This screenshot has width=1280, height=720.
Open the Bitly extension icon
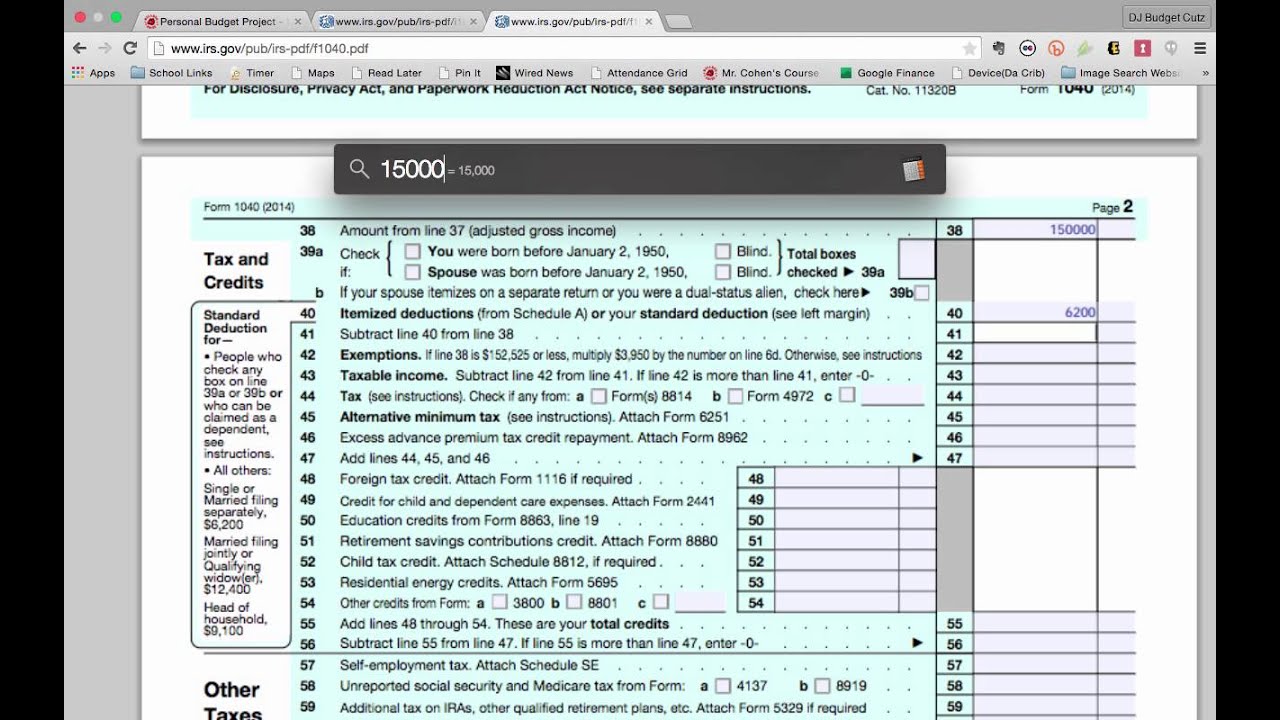click(x=1056, y=48)
